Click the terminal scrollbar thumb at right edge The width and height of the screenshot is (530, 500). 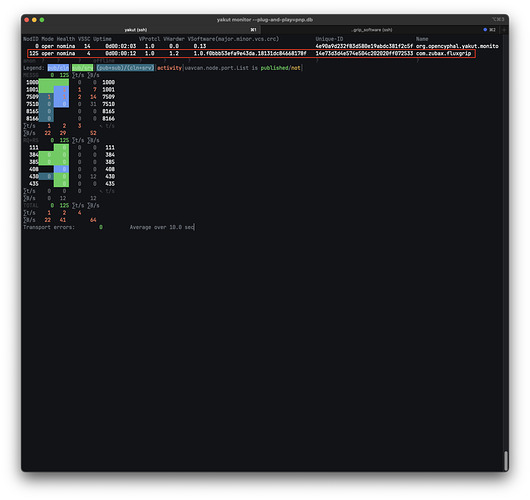(506, 461)
